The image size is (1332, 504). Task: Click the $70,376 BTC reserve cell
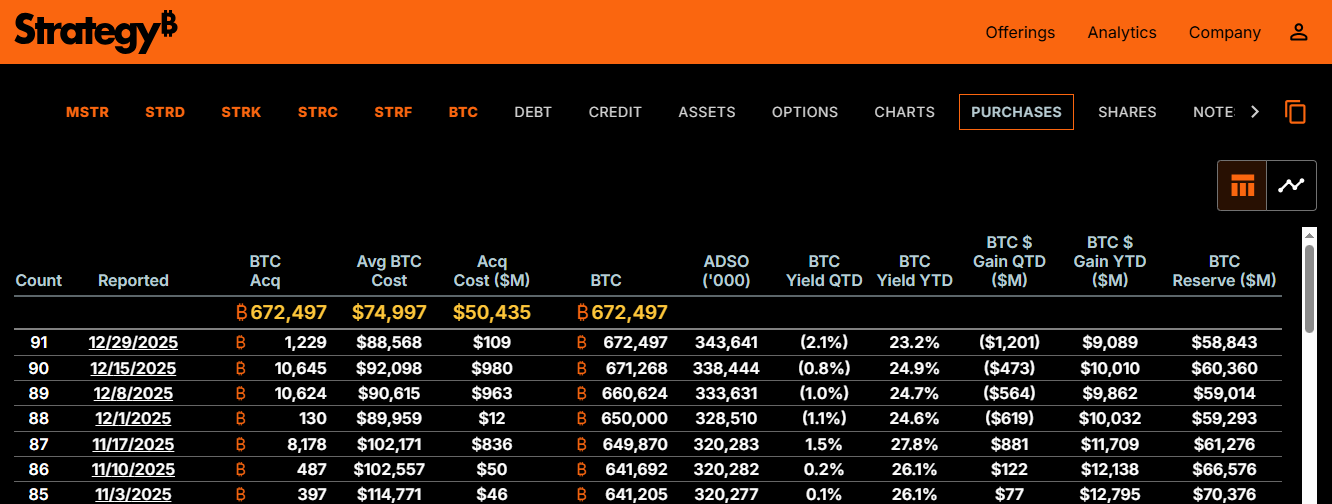[x=1224, y=494]
